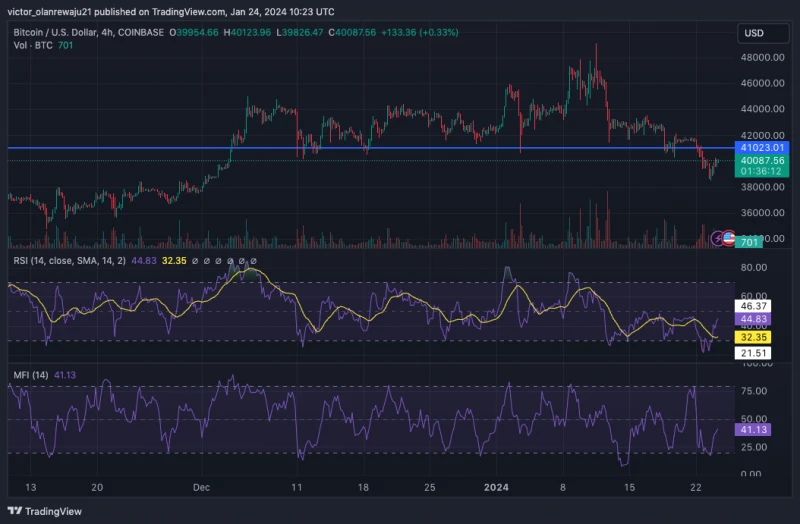Click the Dec marker on time axis
The width and height of the screenshot is (800, 524).
tap(201, 487)
